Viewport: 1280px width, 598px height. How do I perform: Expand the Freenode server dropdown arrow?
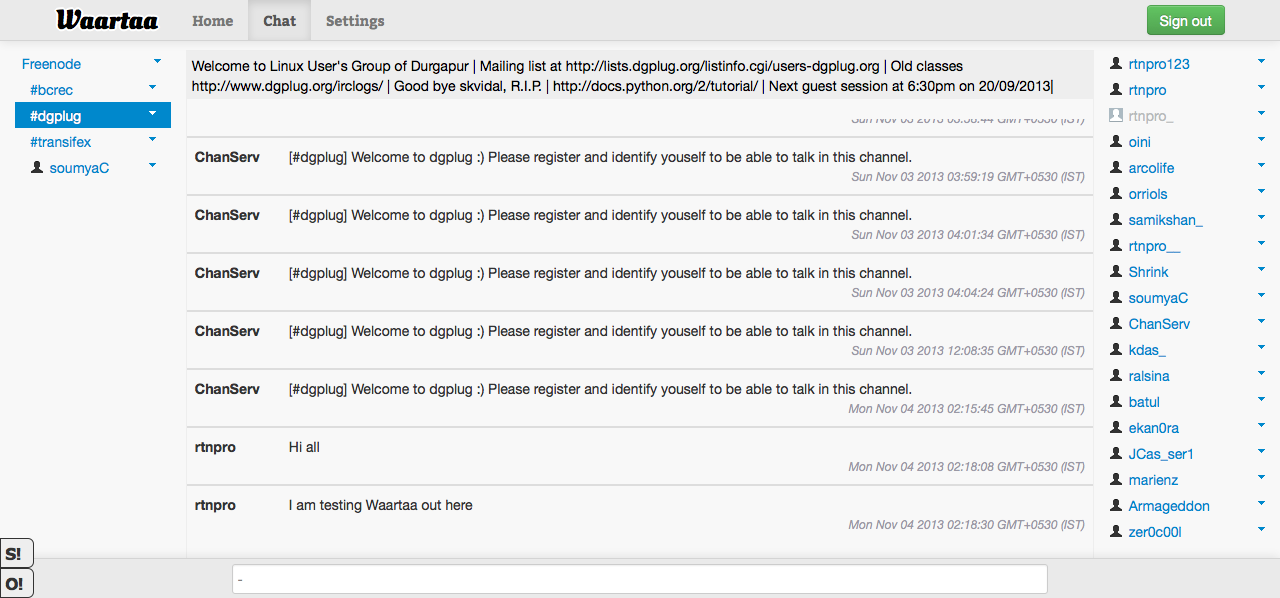pos(157,62)
